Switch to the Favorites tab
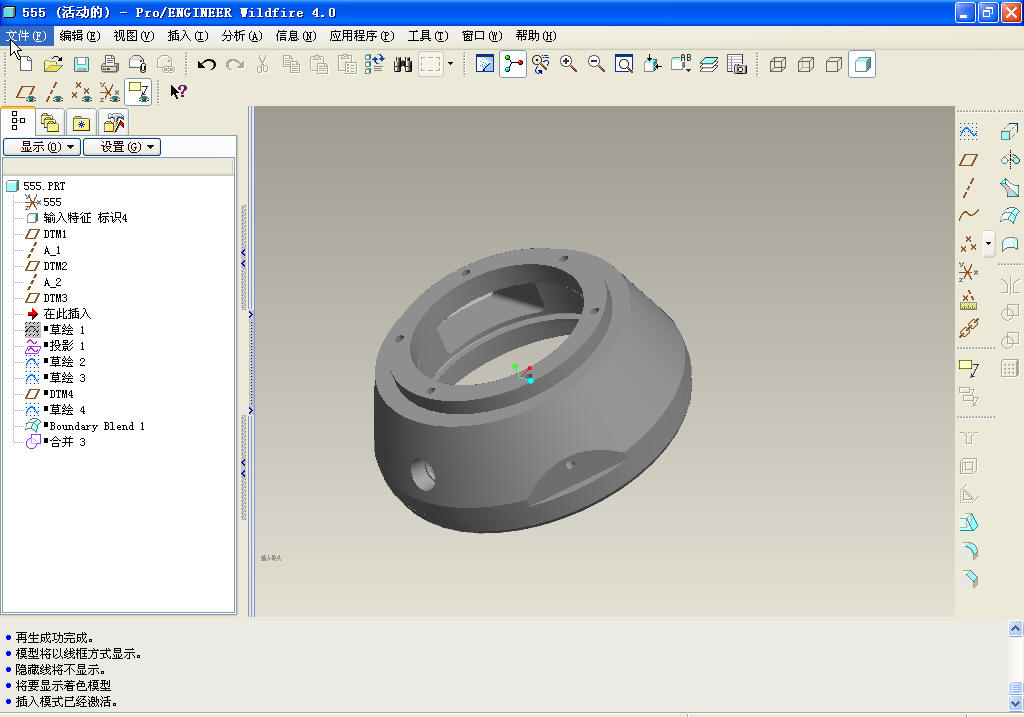The height and width of the screenshot is (717, 1024). pos(81,122)
